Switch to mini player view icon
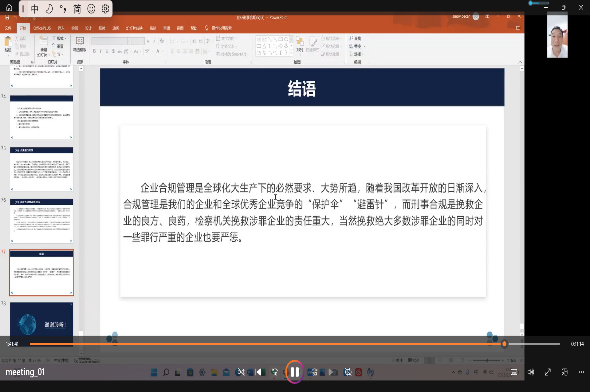590x392 pixels. click(565, 372)
